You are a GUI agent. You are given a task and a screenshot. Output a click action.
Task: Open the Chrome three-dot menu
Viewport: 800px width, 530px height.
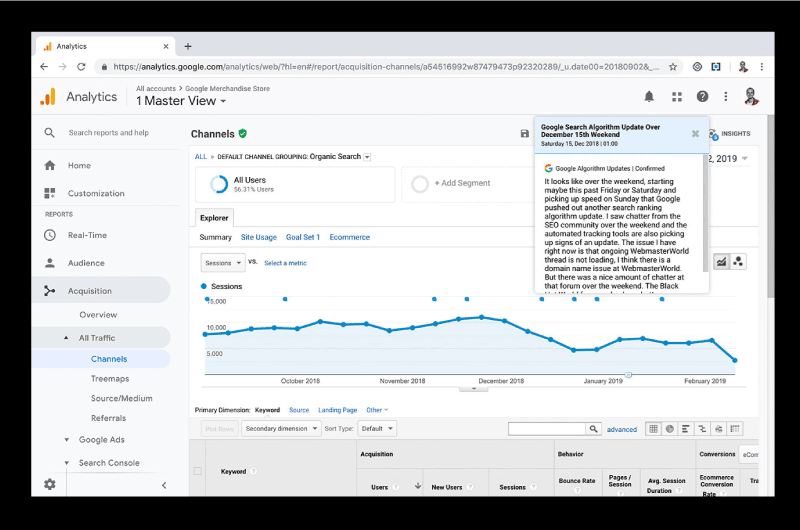point(762,67)
